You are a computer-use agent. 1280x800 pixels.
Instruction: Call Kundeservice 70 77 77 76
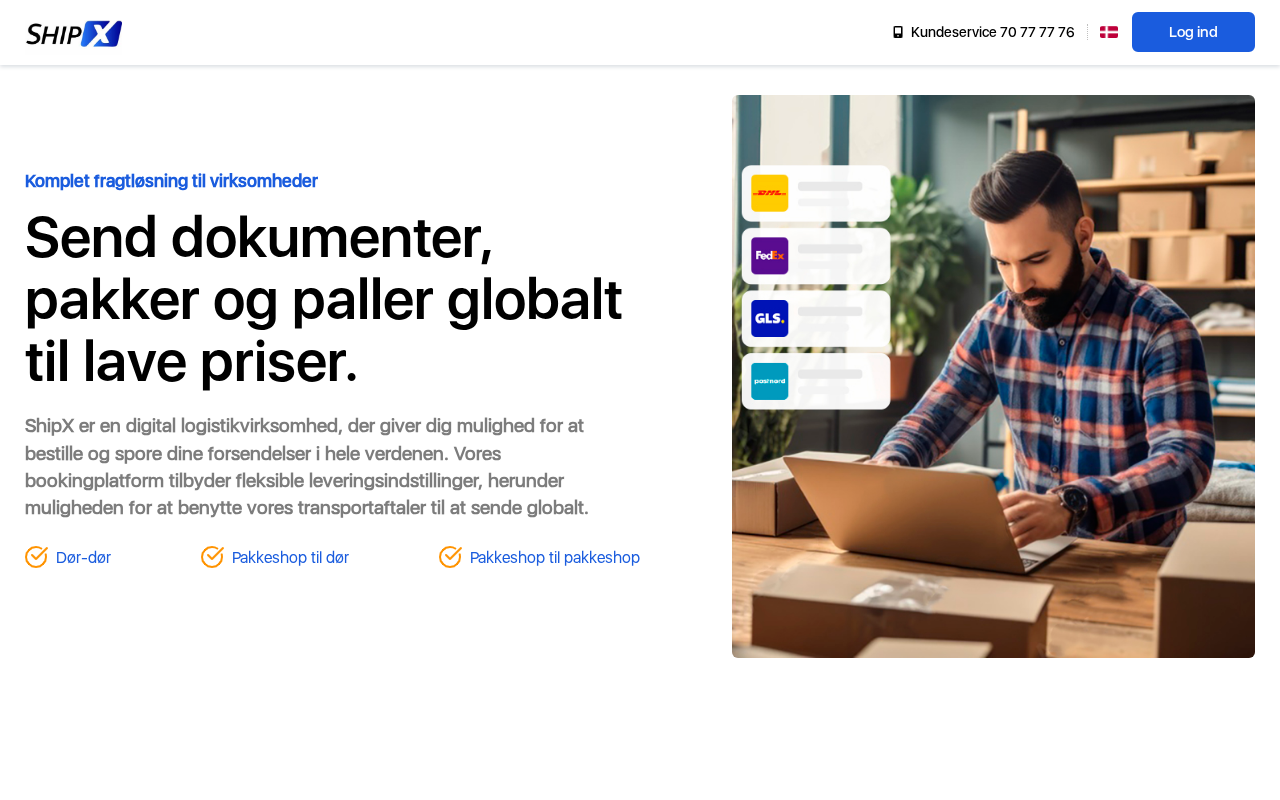click(992, 32)
